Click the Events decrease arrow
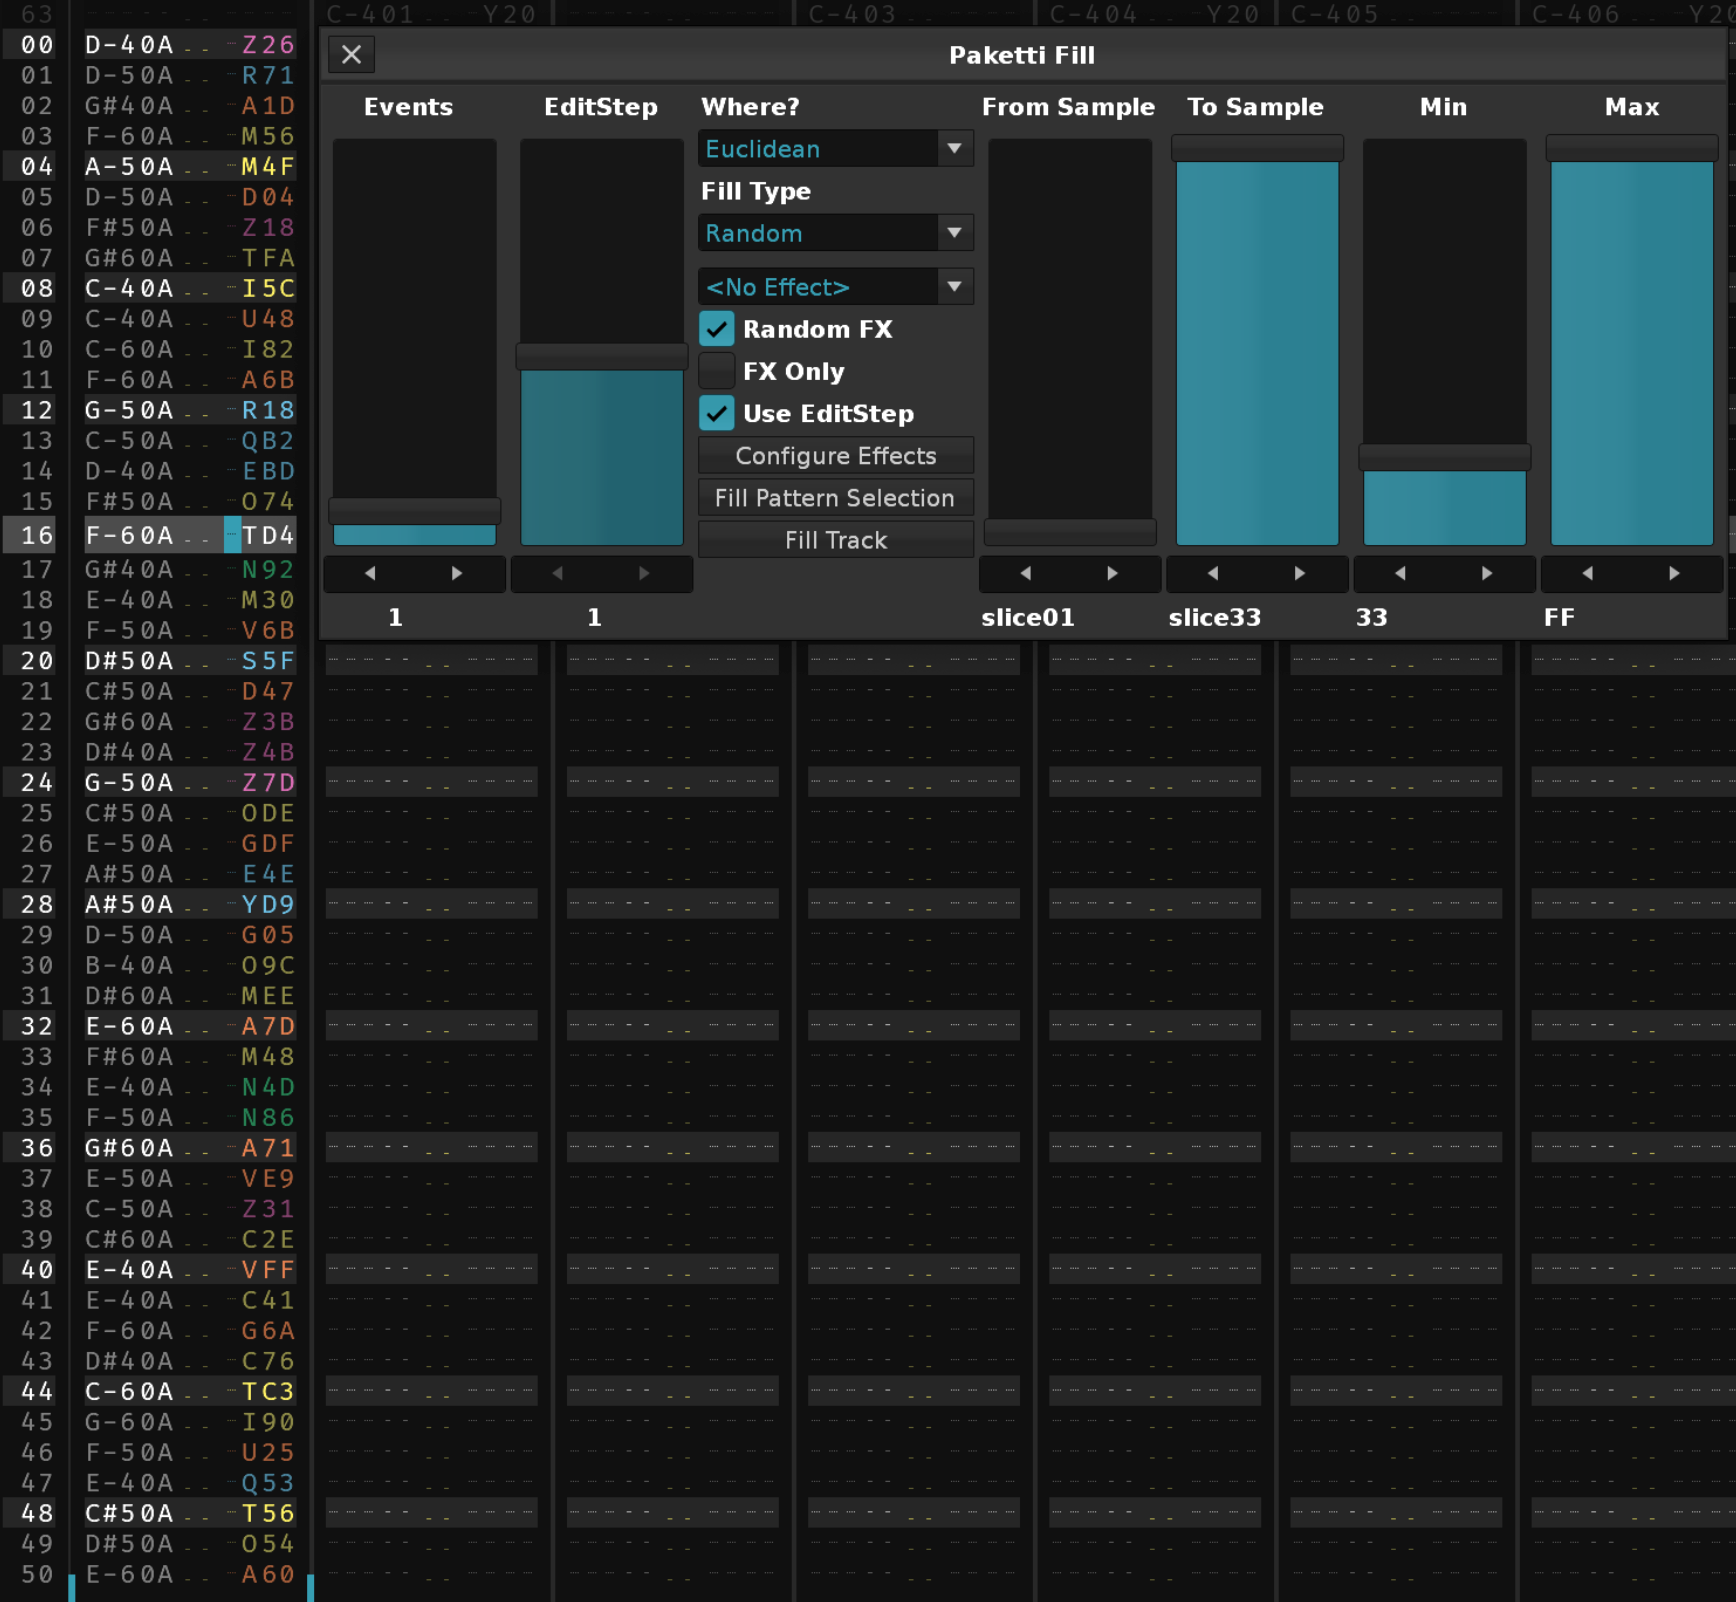This screenshot has width=1736, height=1602. tap(370, 573)
